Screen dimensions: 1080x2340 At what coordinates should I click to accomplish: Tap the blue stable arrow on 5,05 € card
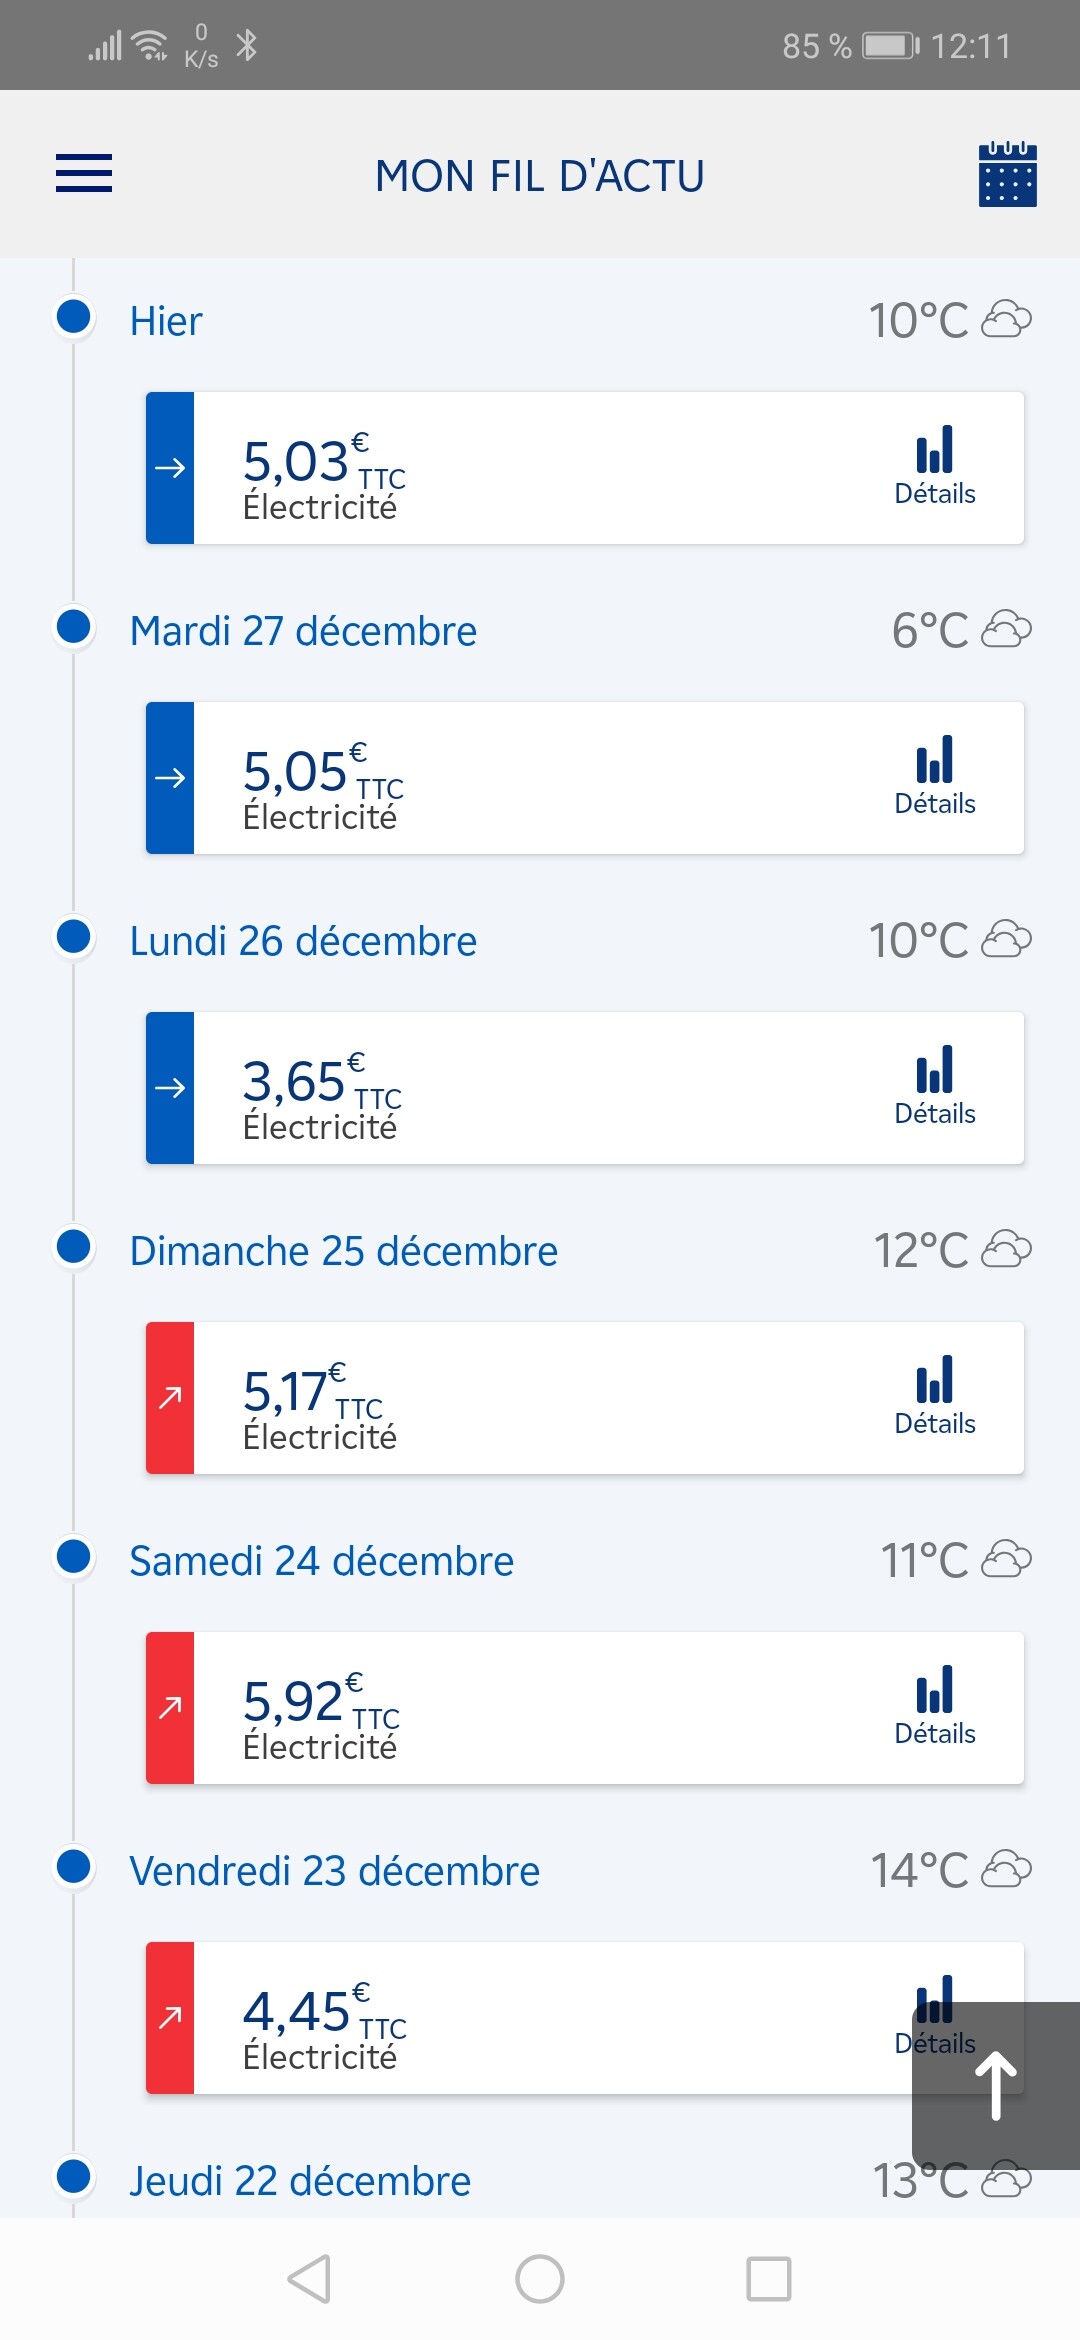pyautogui.click(x=170, y=777)
